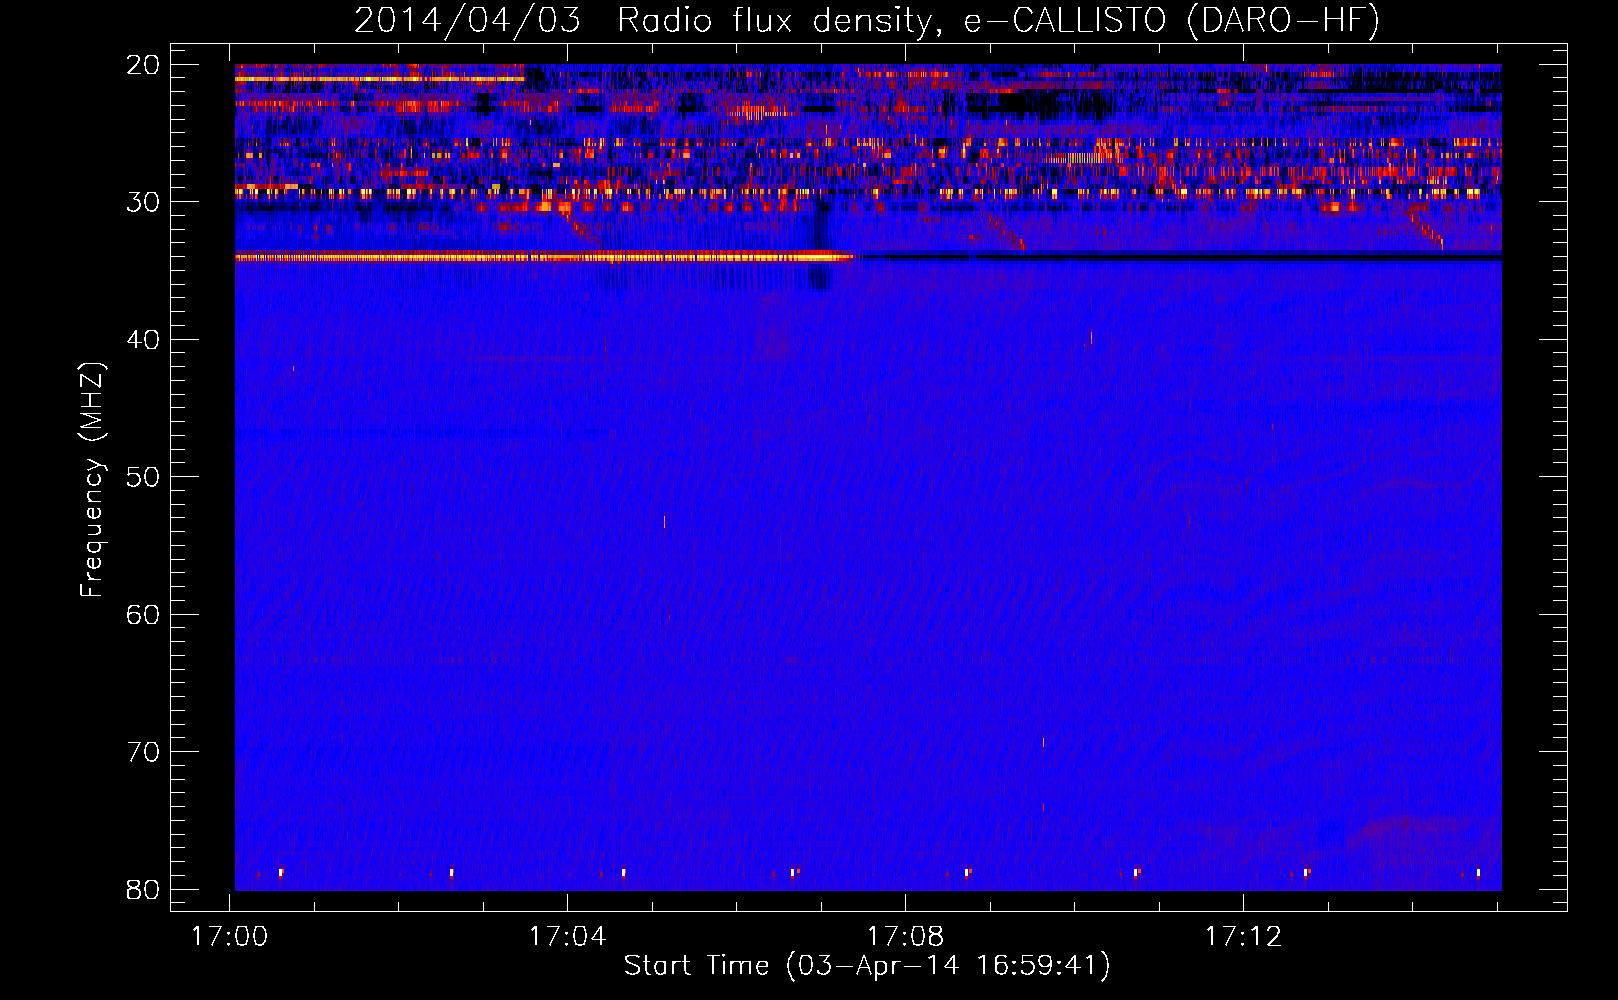The height and width of the screenshot is (1000, 1618).
Task: Click the 'Frequency (MHZ)' axis label
Action: pos(92,480)
